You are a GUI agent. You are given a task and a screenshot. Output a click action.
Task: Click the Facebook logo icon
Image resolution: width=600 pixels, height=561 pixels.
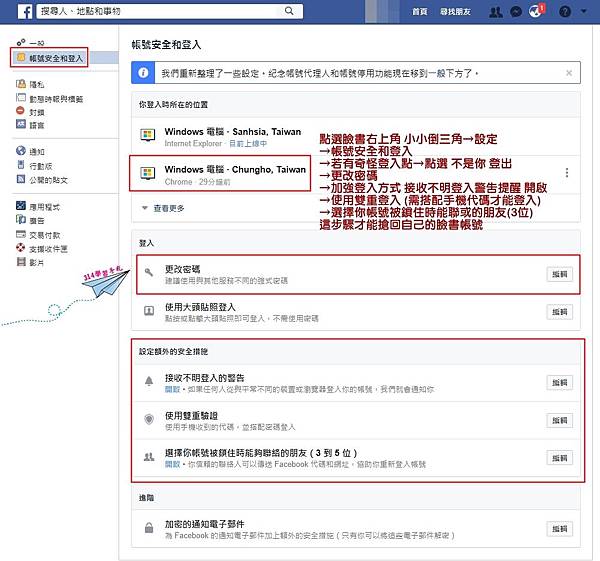pos(25,11)
